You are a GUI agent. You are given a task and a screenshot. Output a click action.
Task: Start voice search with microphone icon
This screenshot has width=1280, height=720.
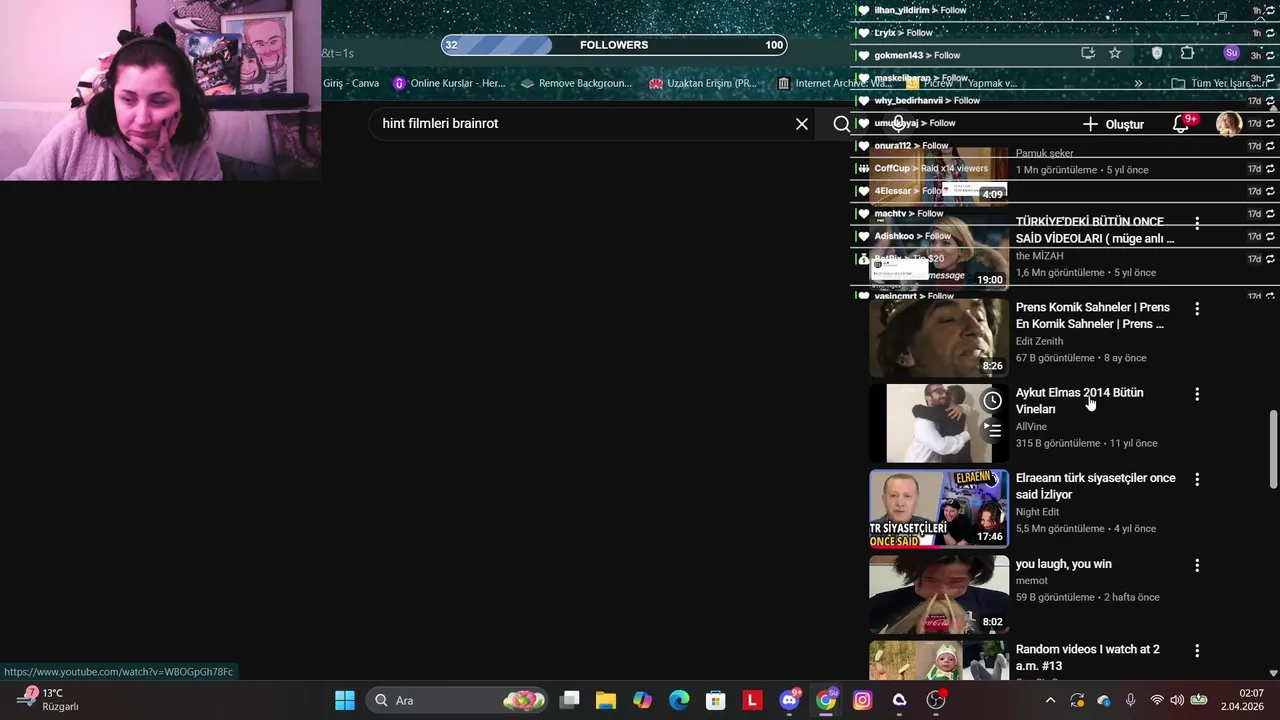[x=898, y=123]
